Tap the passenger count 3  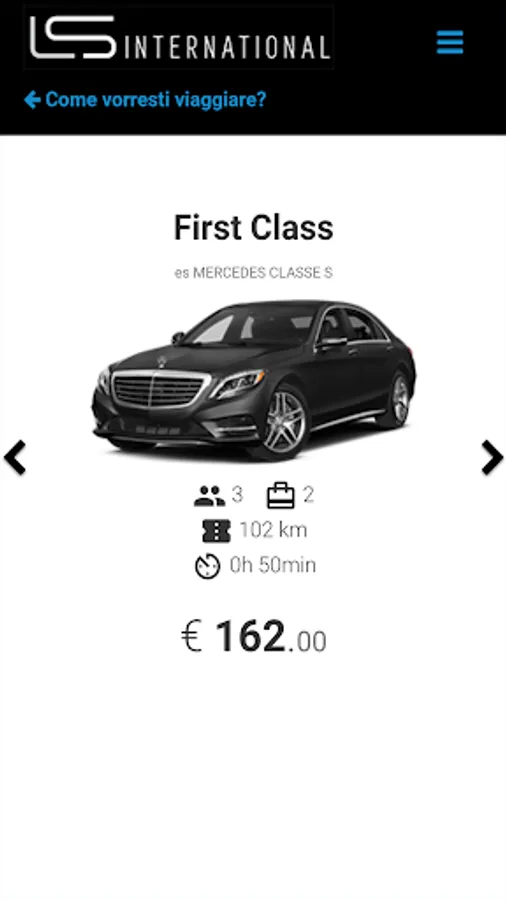point(237,495)
